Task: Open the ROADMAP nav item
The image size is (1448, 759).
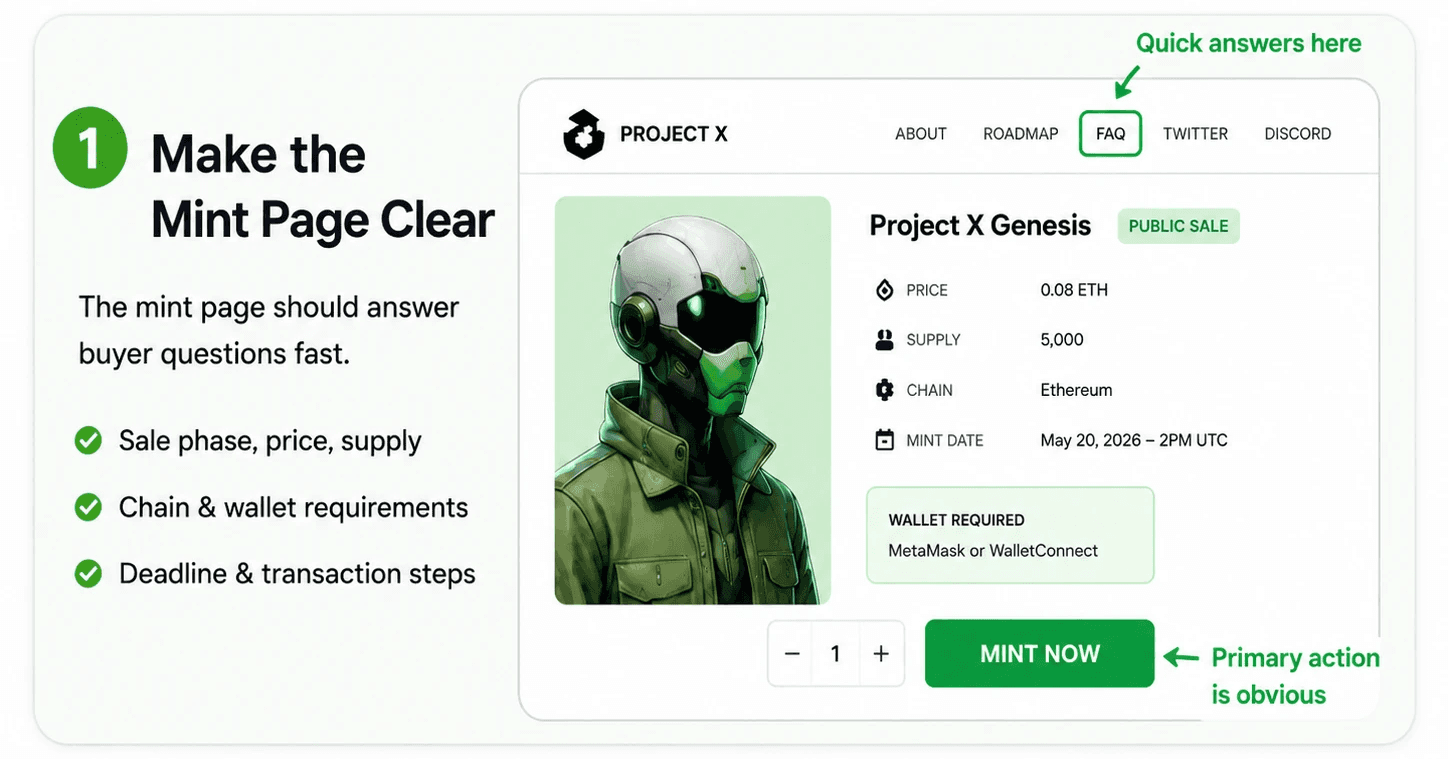Action: click(1020, 134)
